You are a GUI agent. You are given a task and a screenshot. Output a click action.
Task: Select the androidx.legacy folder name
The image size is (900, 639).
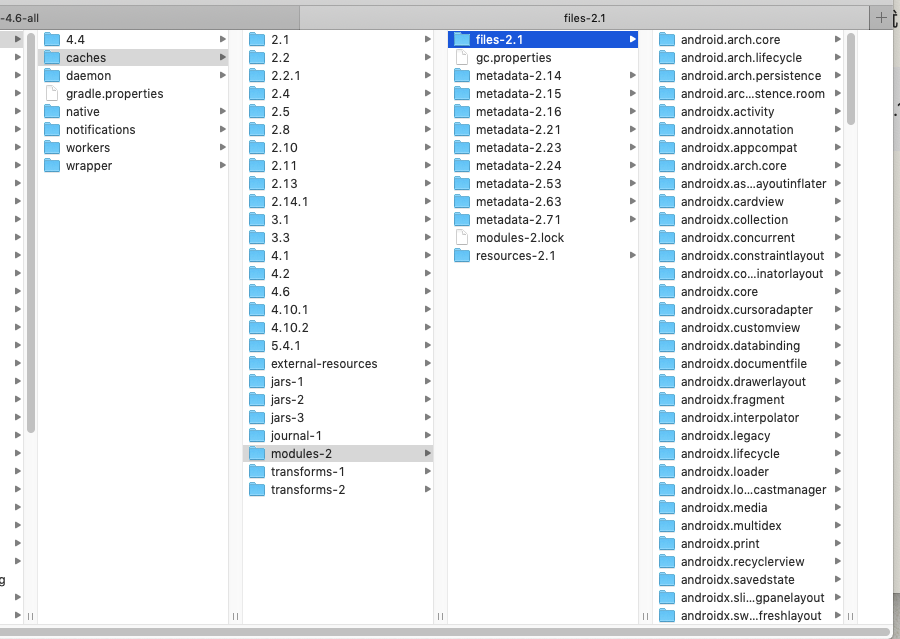725,435
